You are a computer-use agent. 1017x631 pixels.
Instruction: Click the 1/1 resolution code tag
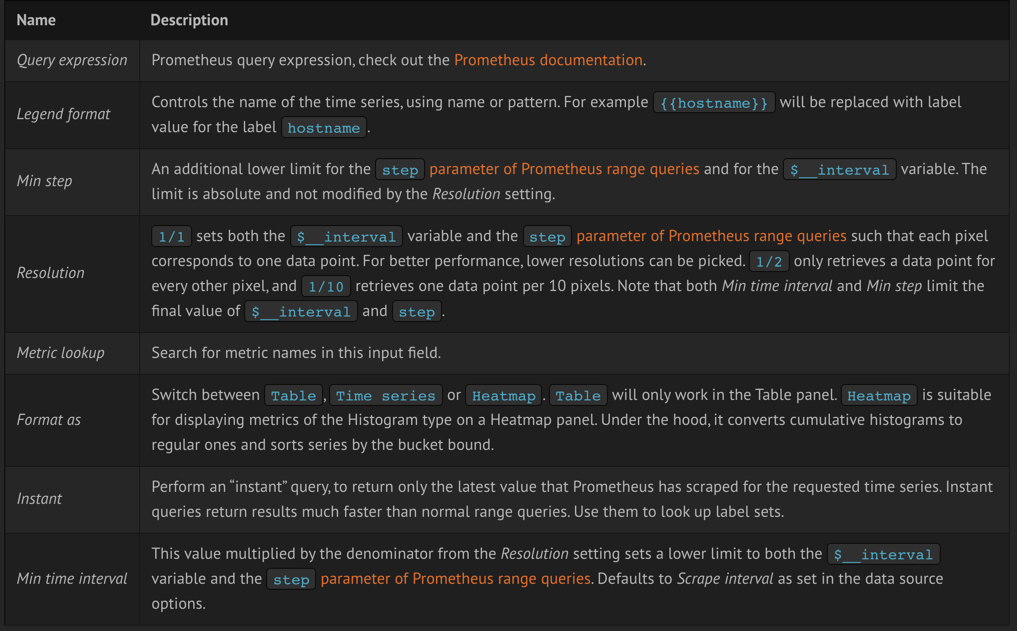tap(171, 236)
